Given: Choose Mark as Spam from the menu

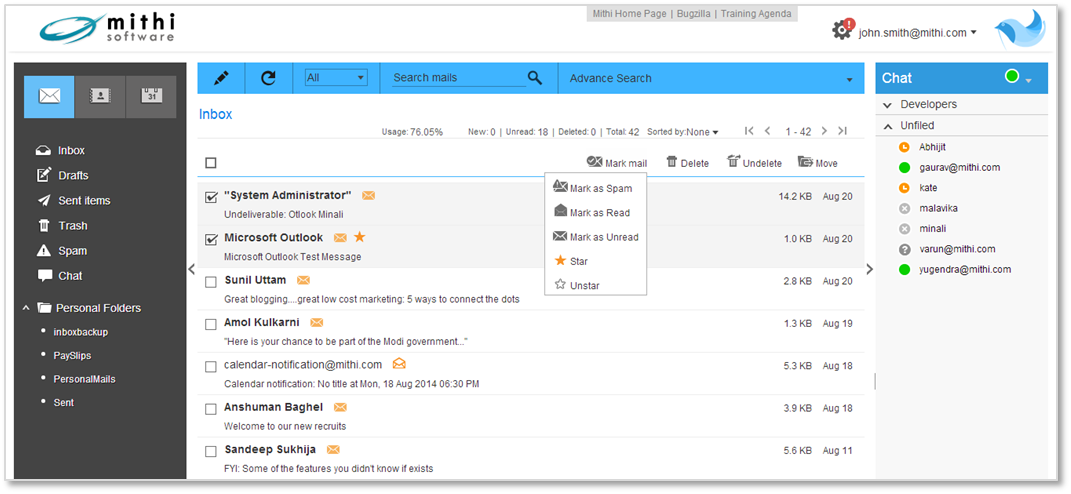Looking at the screenshot, I should pyautogui.click(x=592, y=188).
